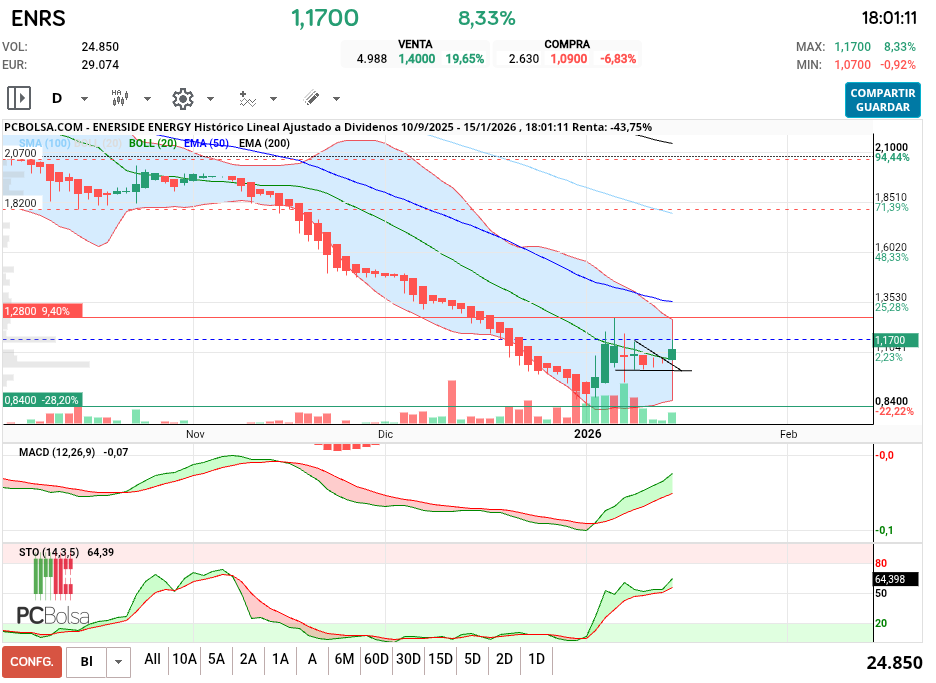Toggle the EMA (200) legend label
This screenshot has height=683, width=936.
(x=264, y=143)
